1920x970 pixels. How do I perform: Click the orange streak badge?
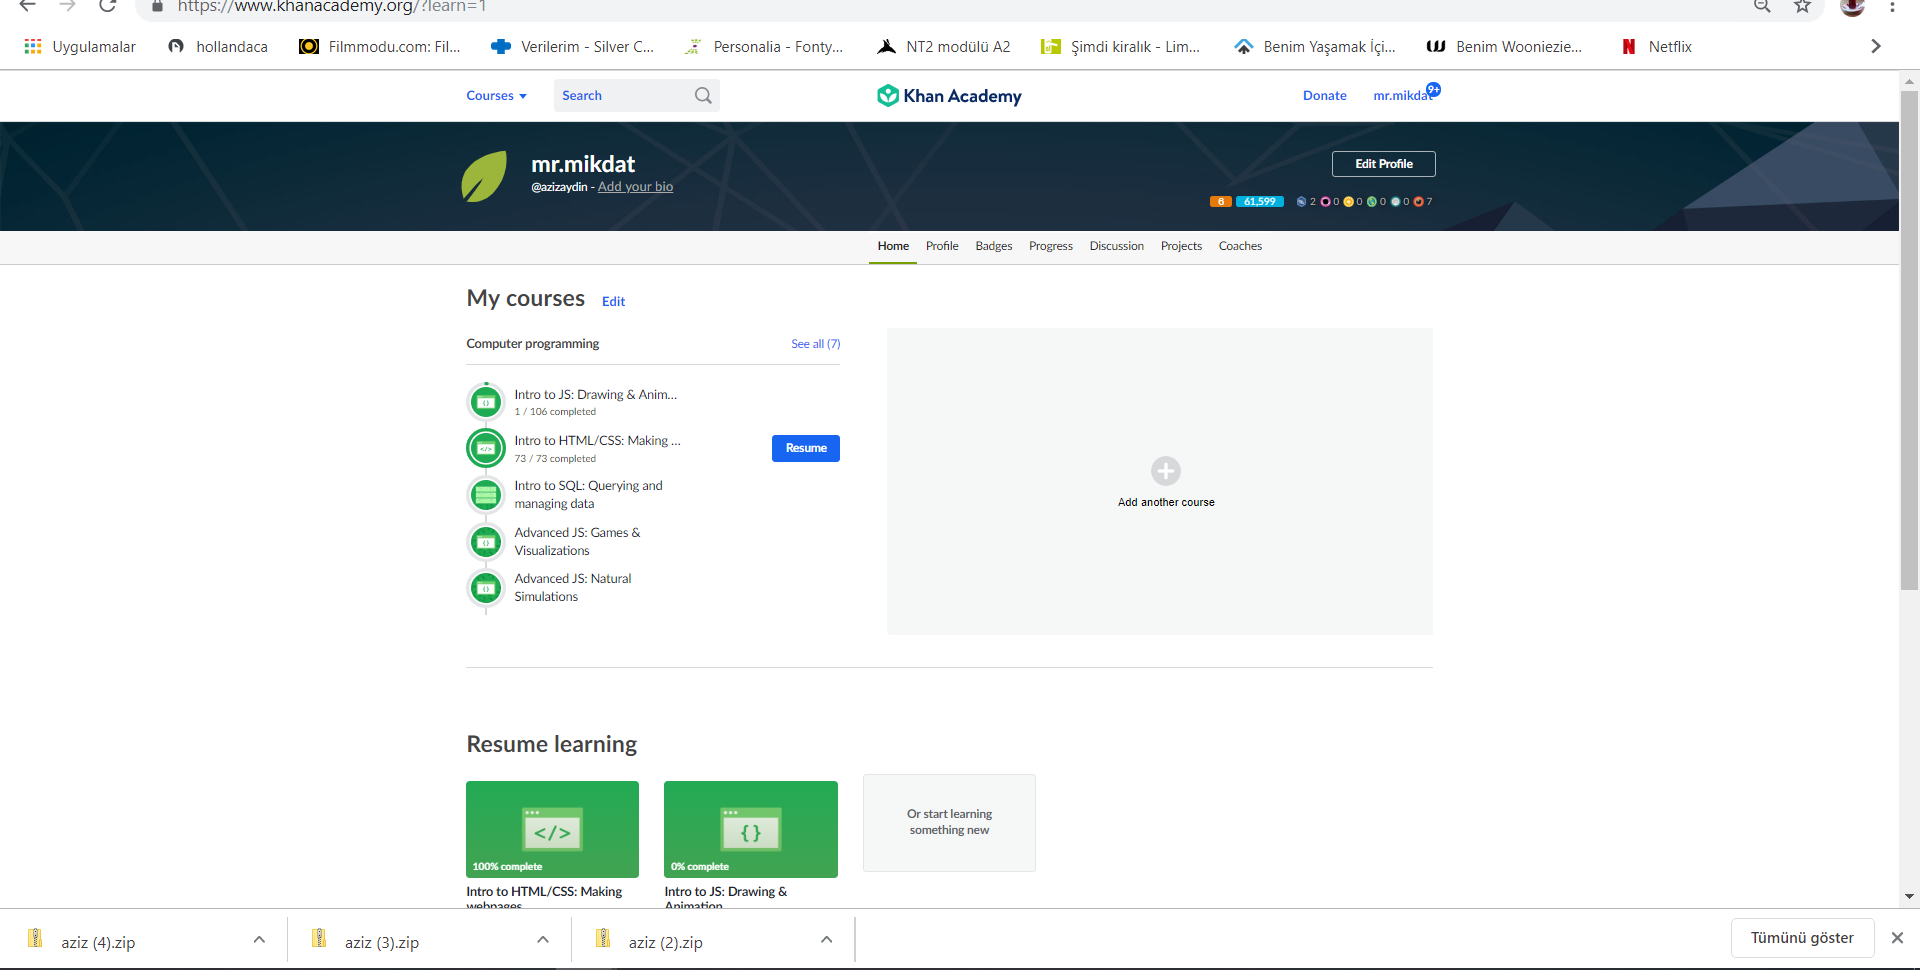[1220, 202]
